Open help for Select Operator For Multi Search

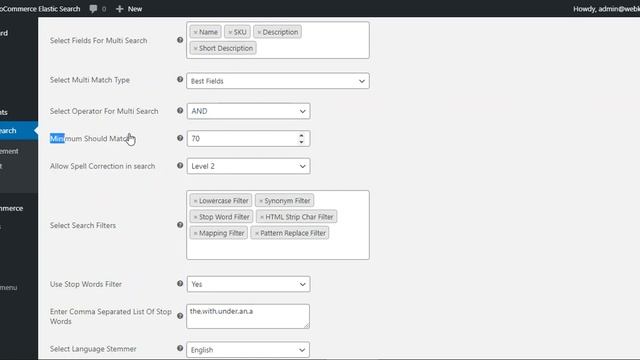point(180,111)
